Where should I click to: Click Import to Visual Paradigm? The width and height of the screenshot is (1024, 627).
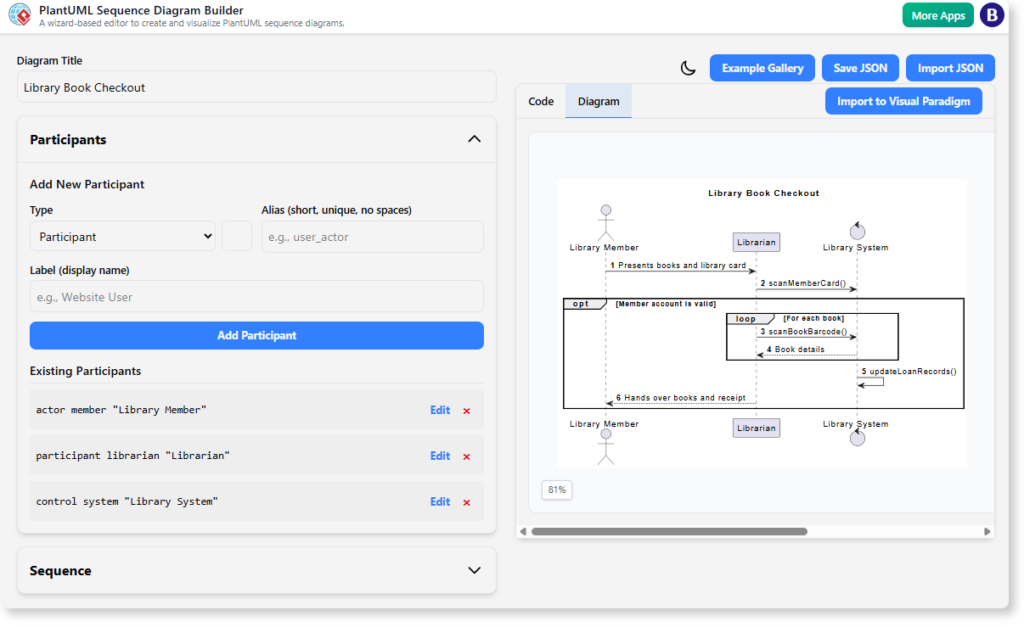[903, 100]
